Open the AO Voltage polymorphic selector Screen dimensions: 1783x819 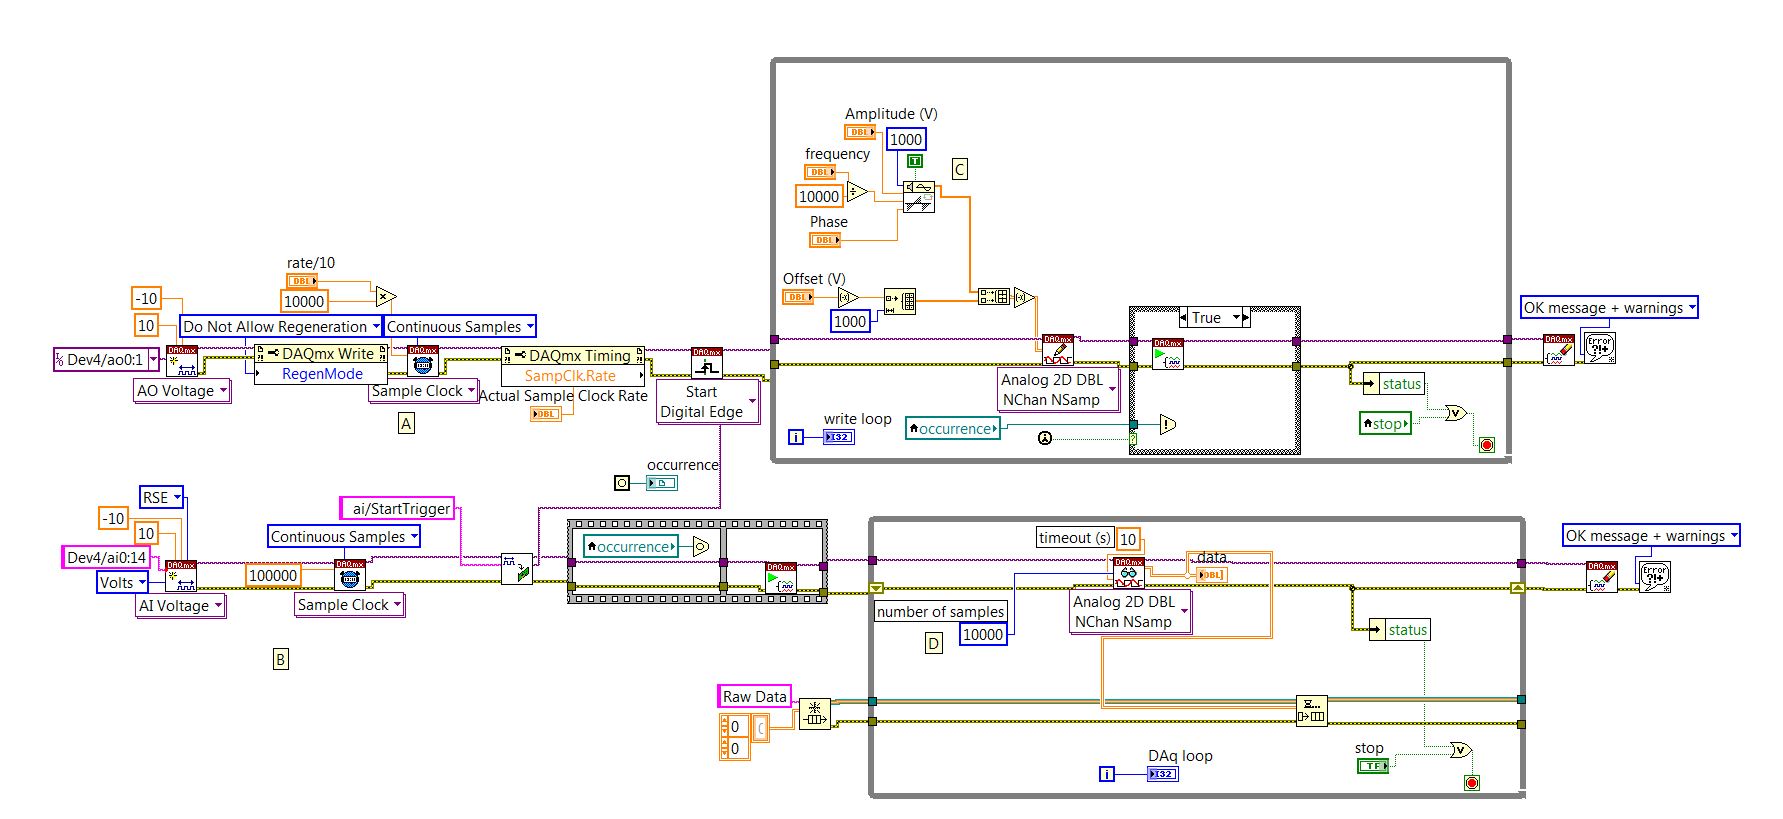tap(183, 391)
